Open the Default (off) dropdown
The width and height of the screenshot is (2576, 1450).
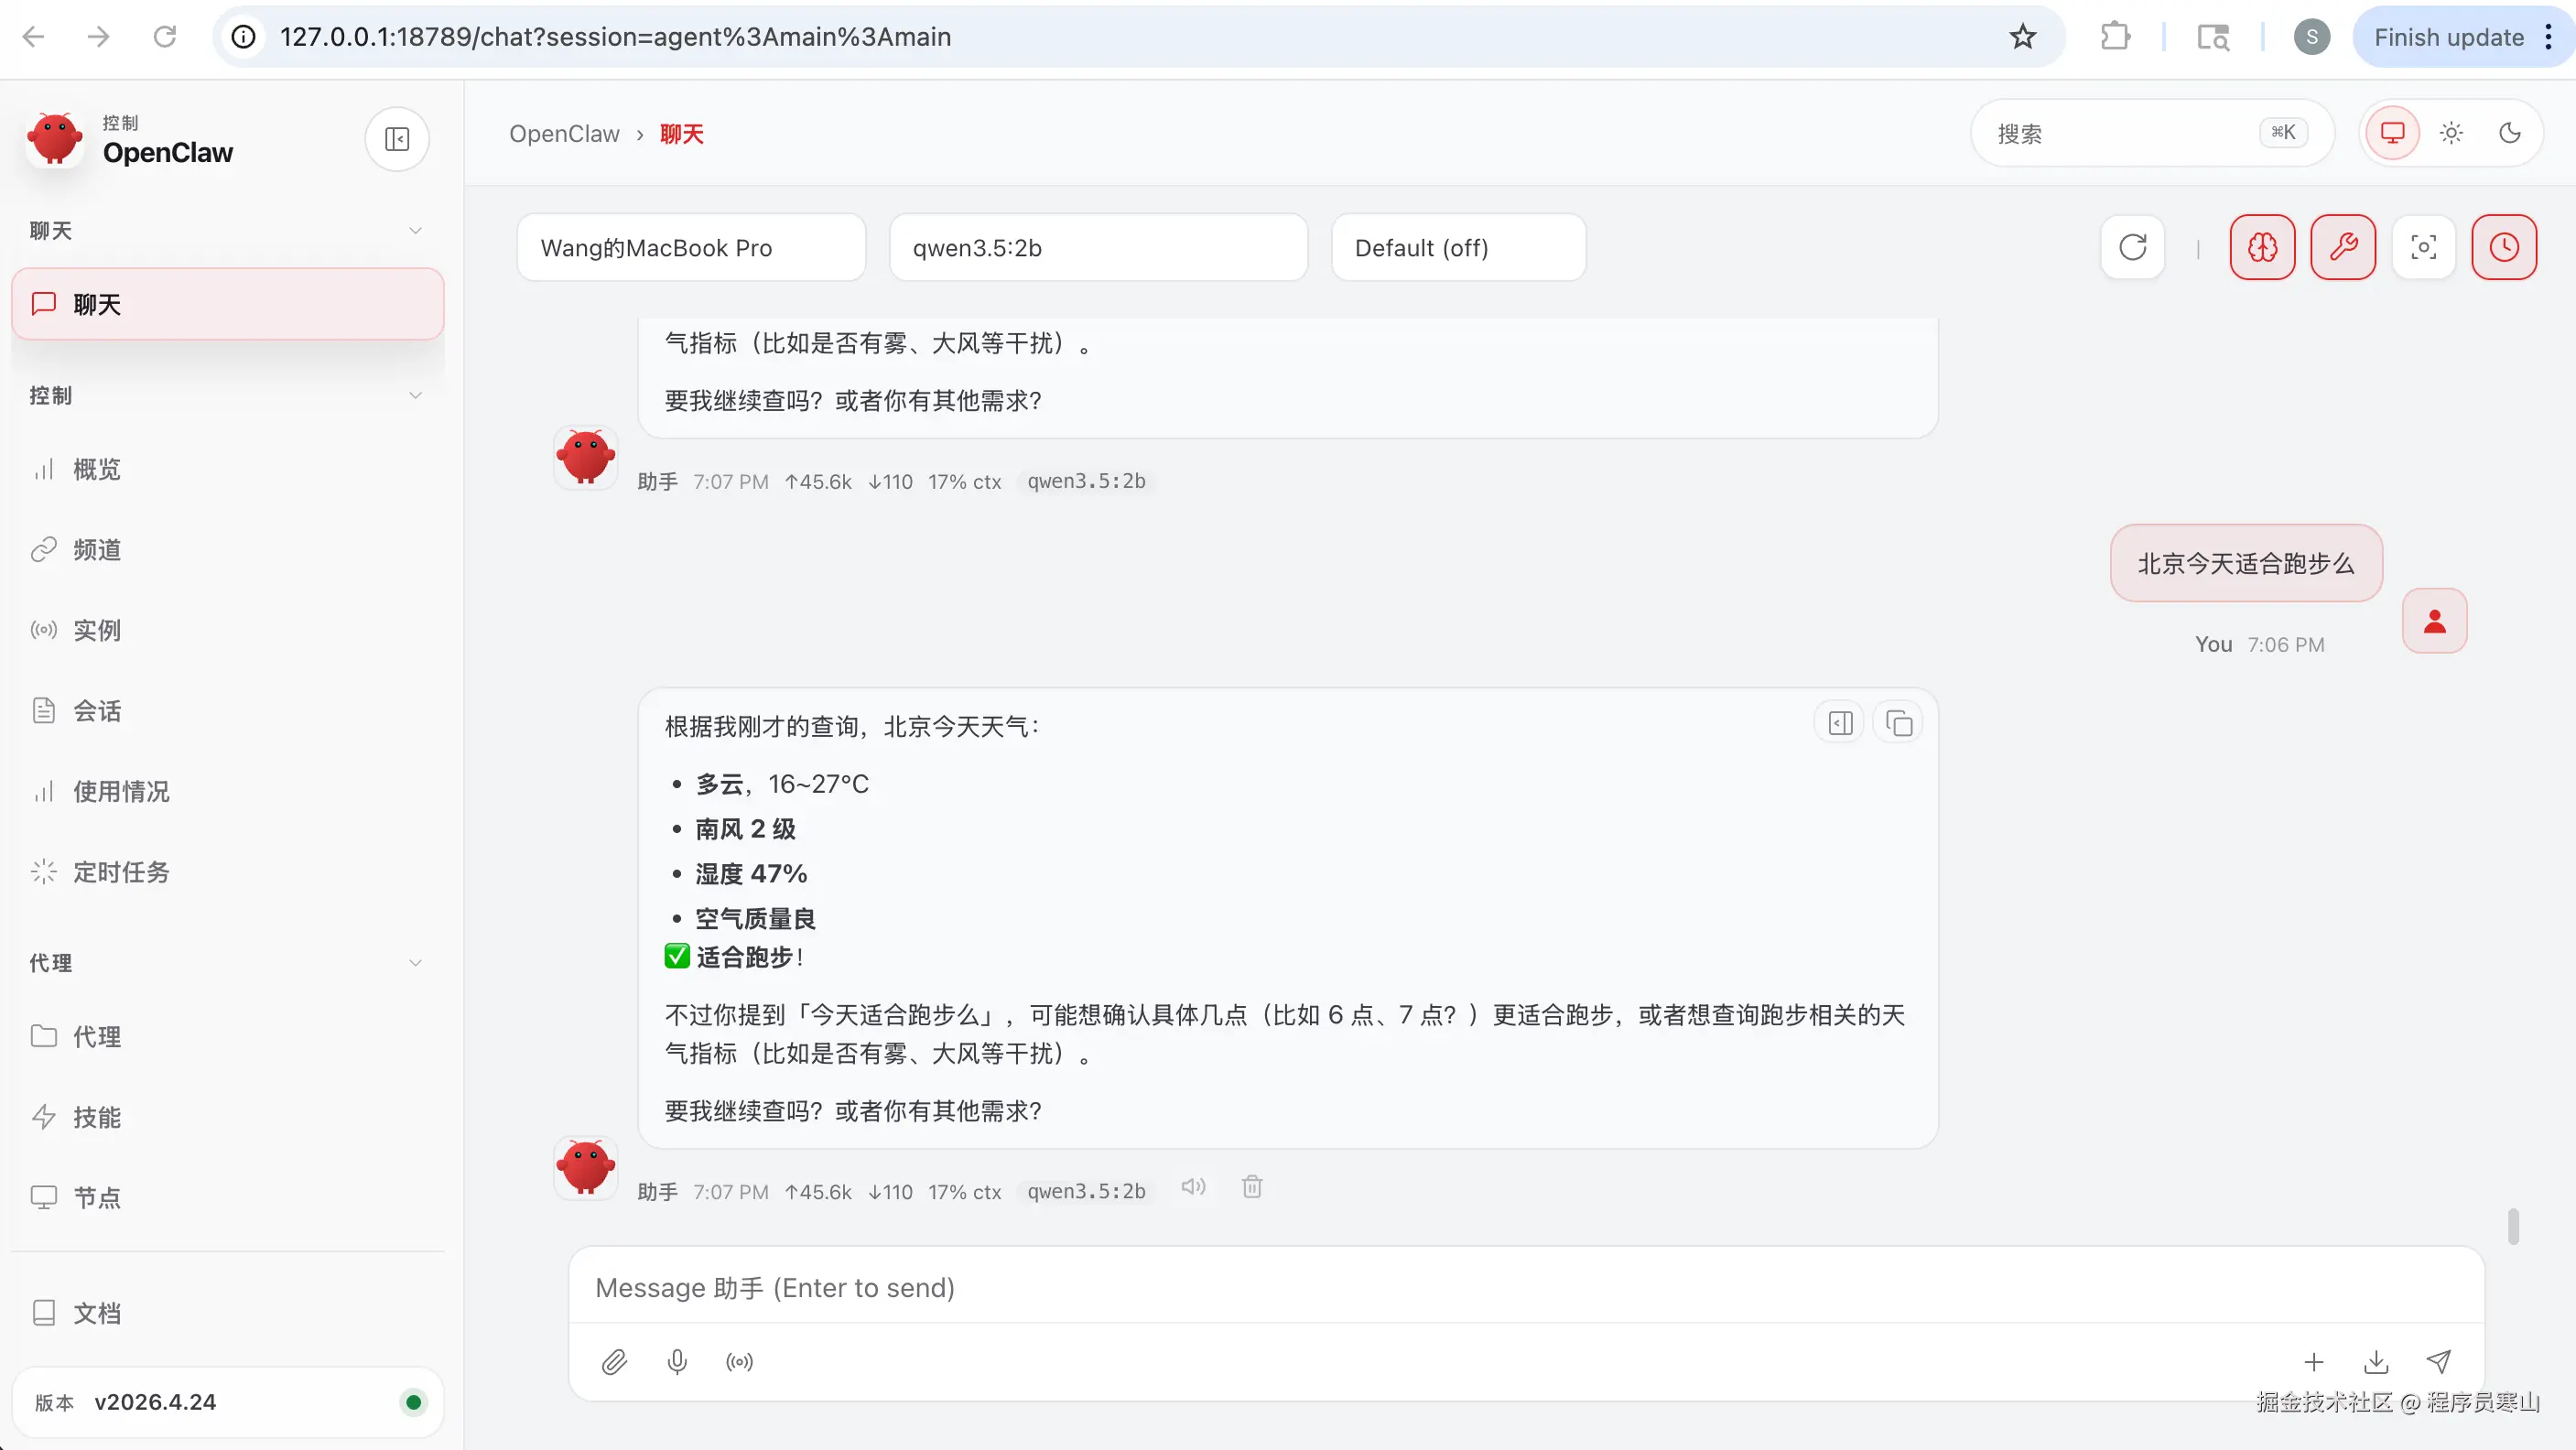[1458, 248]
